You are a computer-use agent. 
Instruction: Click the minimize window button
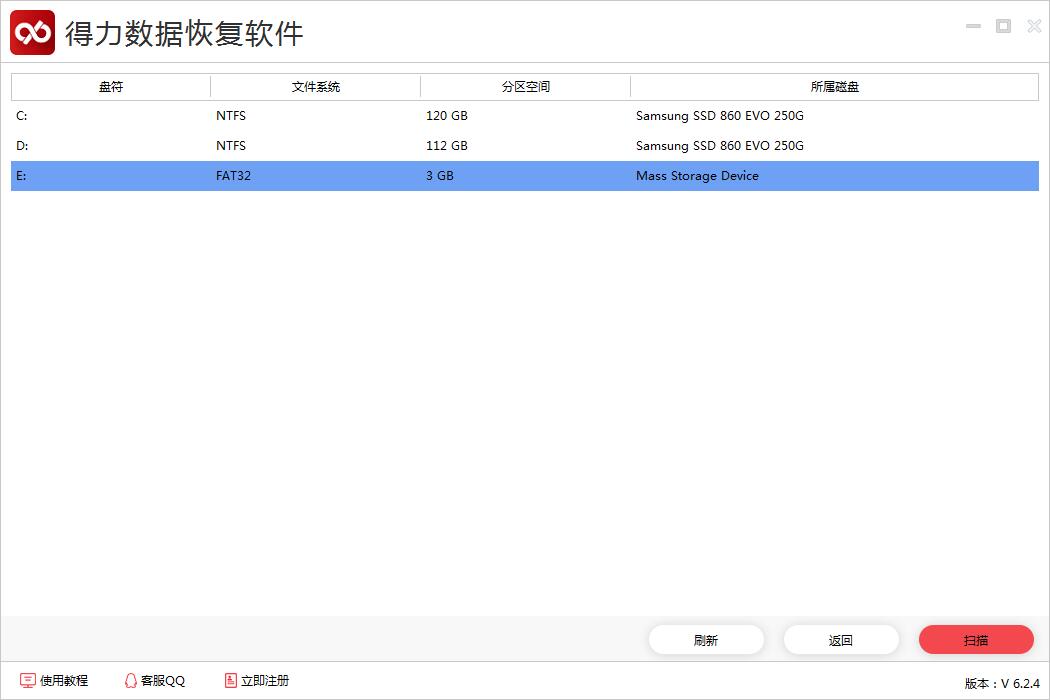(x=973, y=26)
